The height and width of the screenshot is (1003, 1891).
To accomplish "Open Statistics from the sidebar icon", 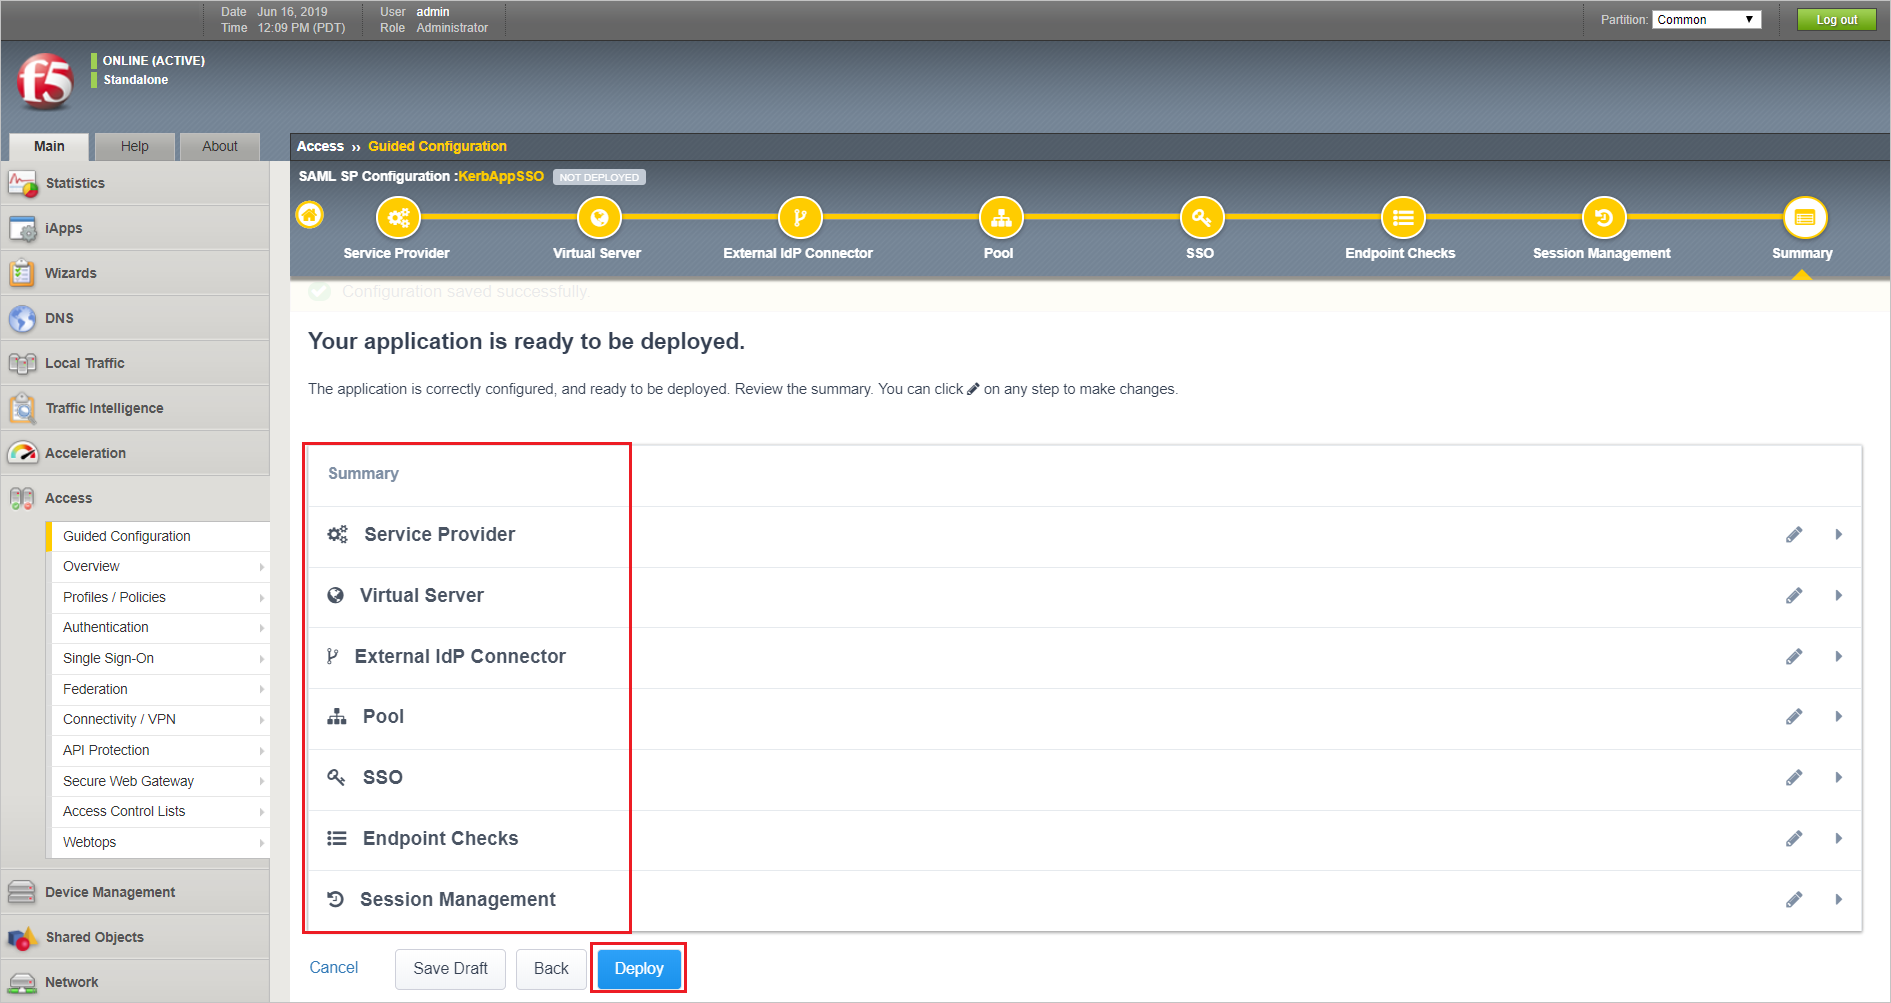I will click(x=22, y=183).
